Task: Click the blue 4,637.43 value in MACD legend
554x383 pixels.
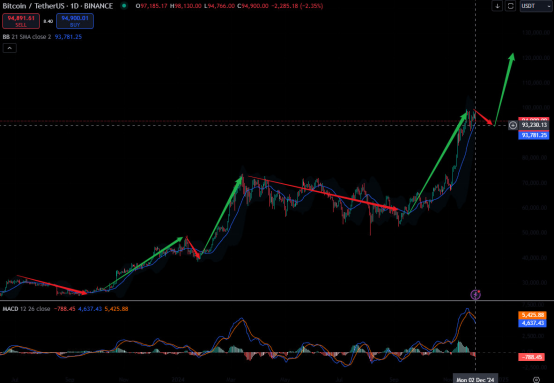Action: [90, 309]
